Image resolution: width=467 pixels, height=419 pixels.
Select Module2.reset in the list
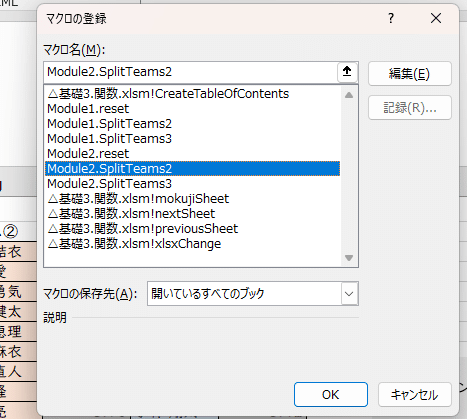193,154
